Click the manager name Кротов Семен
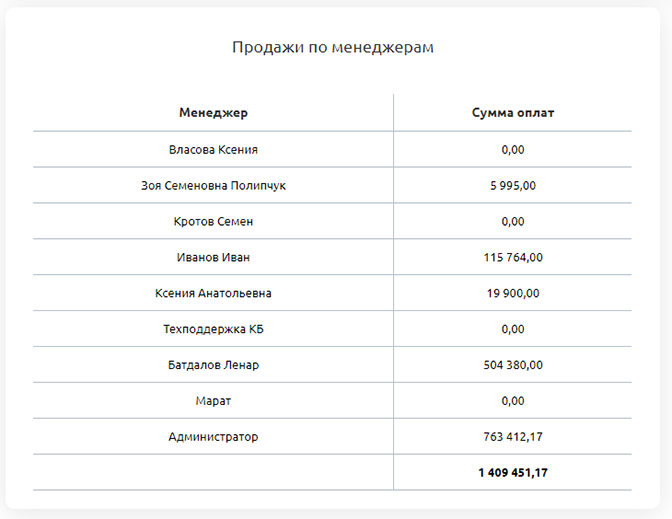The image size is (672, 519). coord(213,221)
